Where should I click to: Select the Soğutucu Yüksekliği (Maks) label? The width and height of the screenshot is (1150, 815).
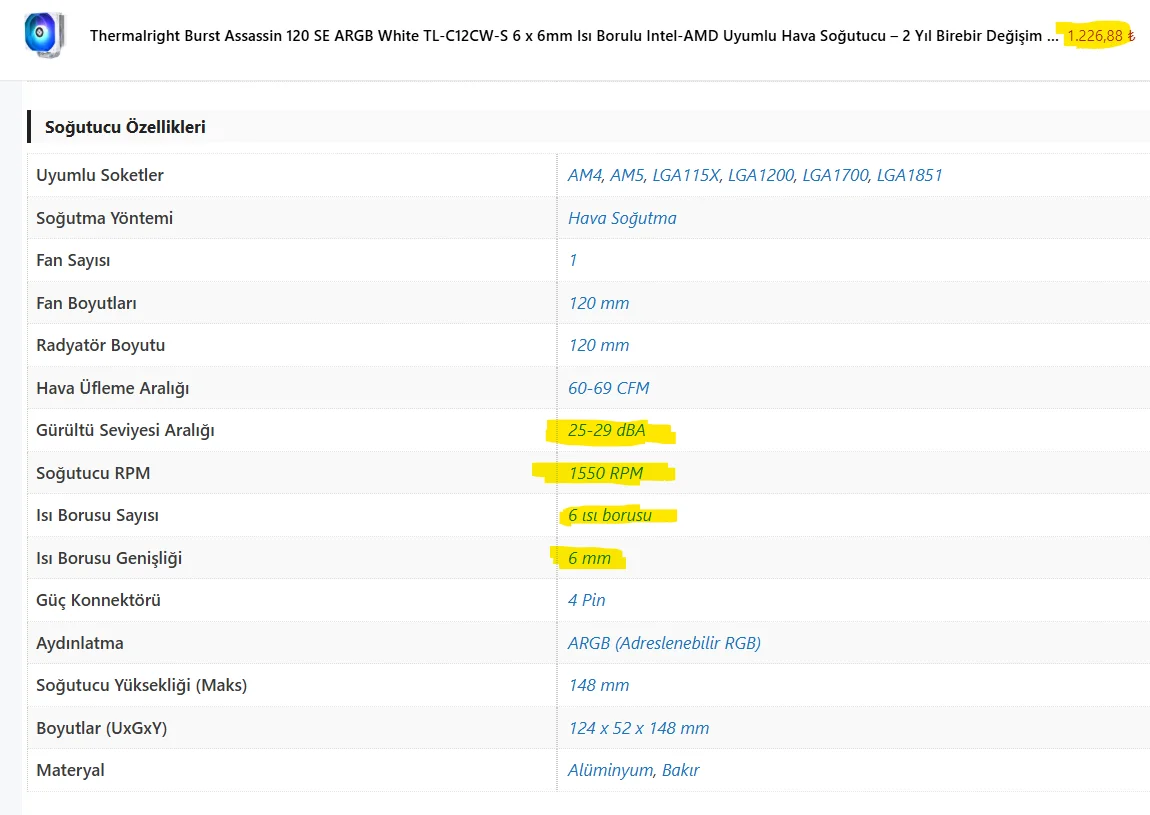pyautogui.click(x=142, y=685)
